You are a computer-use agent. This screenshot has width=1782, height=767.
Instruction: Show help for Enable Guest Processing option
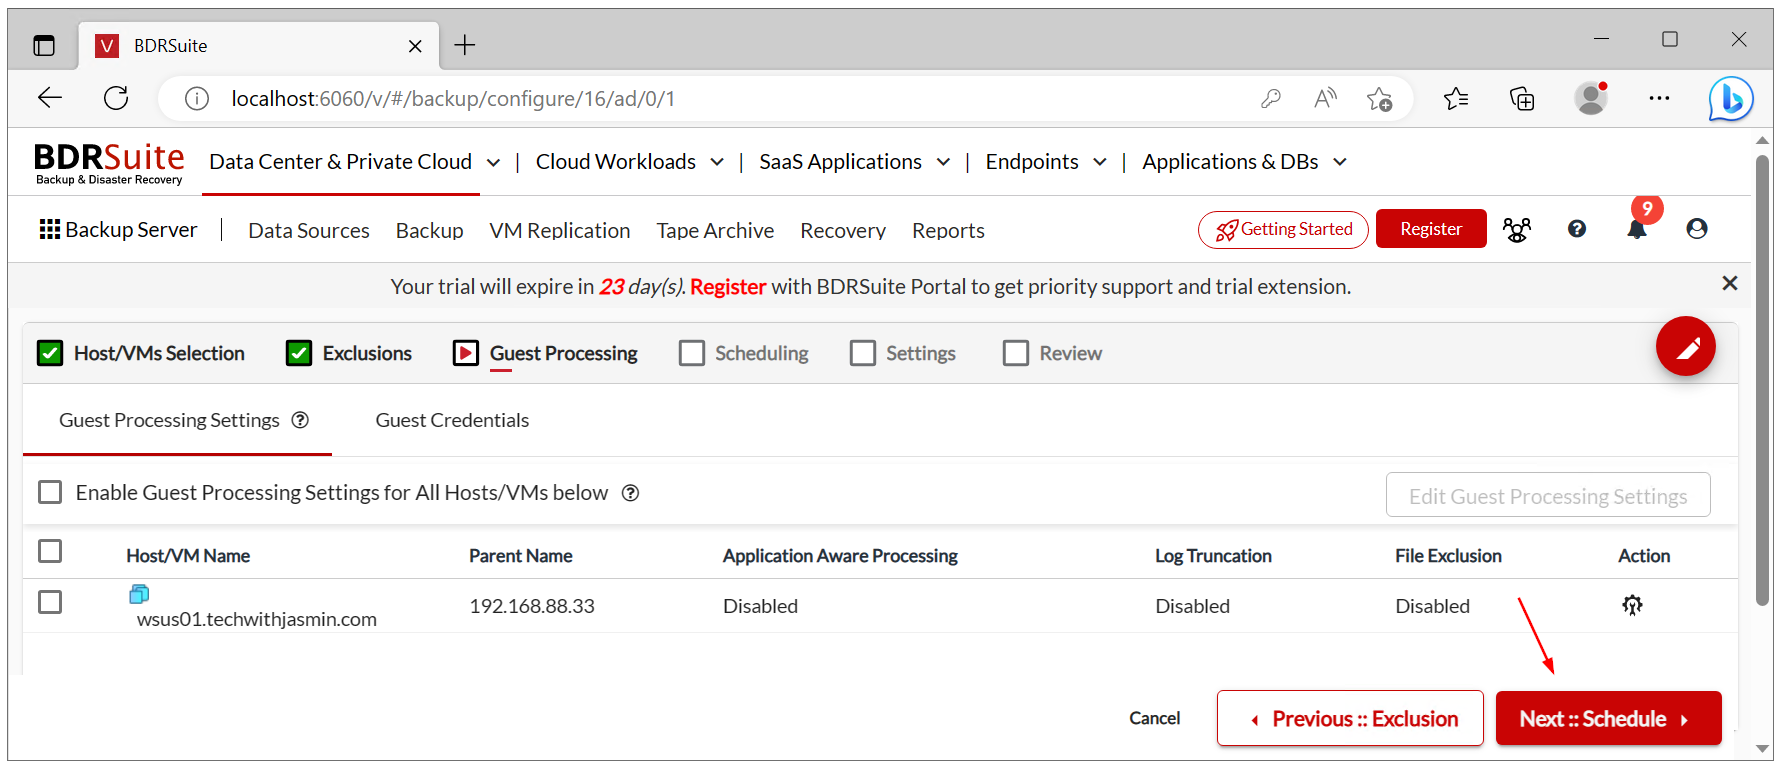630,493
